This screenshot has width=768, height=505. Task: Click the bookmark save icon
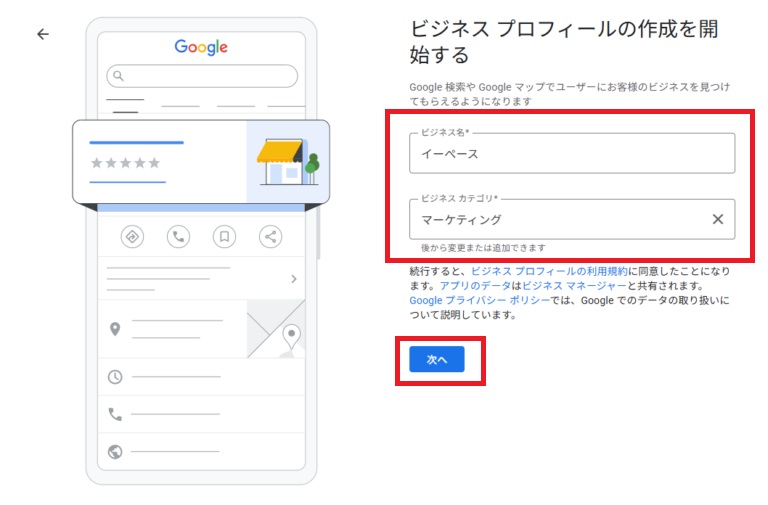(x=224, y=237)
